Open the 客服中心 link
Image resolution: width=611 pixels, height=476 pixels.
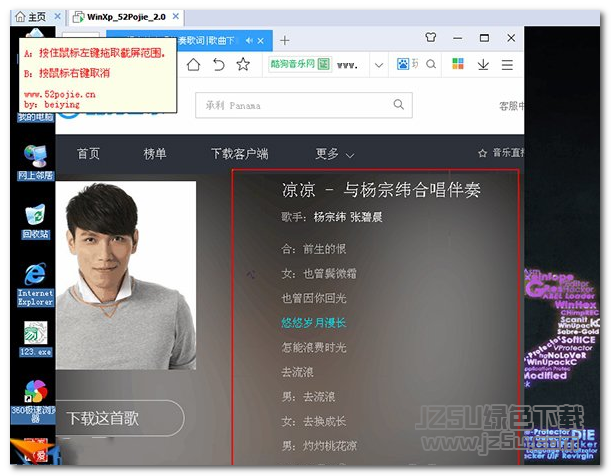(511, 106)
